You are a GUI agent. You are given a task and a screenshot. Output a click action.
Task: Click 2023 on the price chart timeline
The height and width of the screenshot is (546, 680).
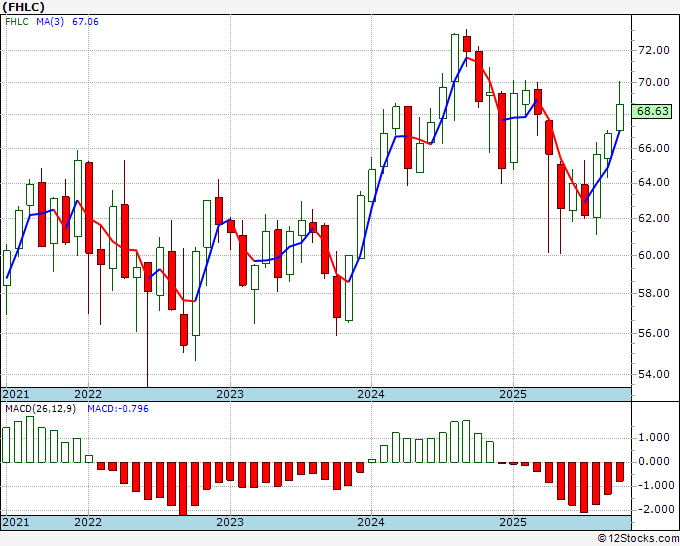click(x=230, y=394)
